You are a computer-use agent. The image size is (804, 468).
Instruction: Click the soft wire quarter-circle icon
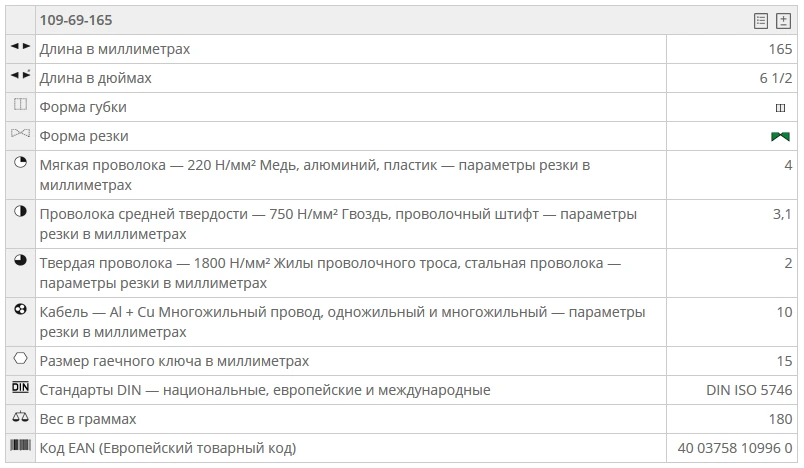click(x=20, y=163)
